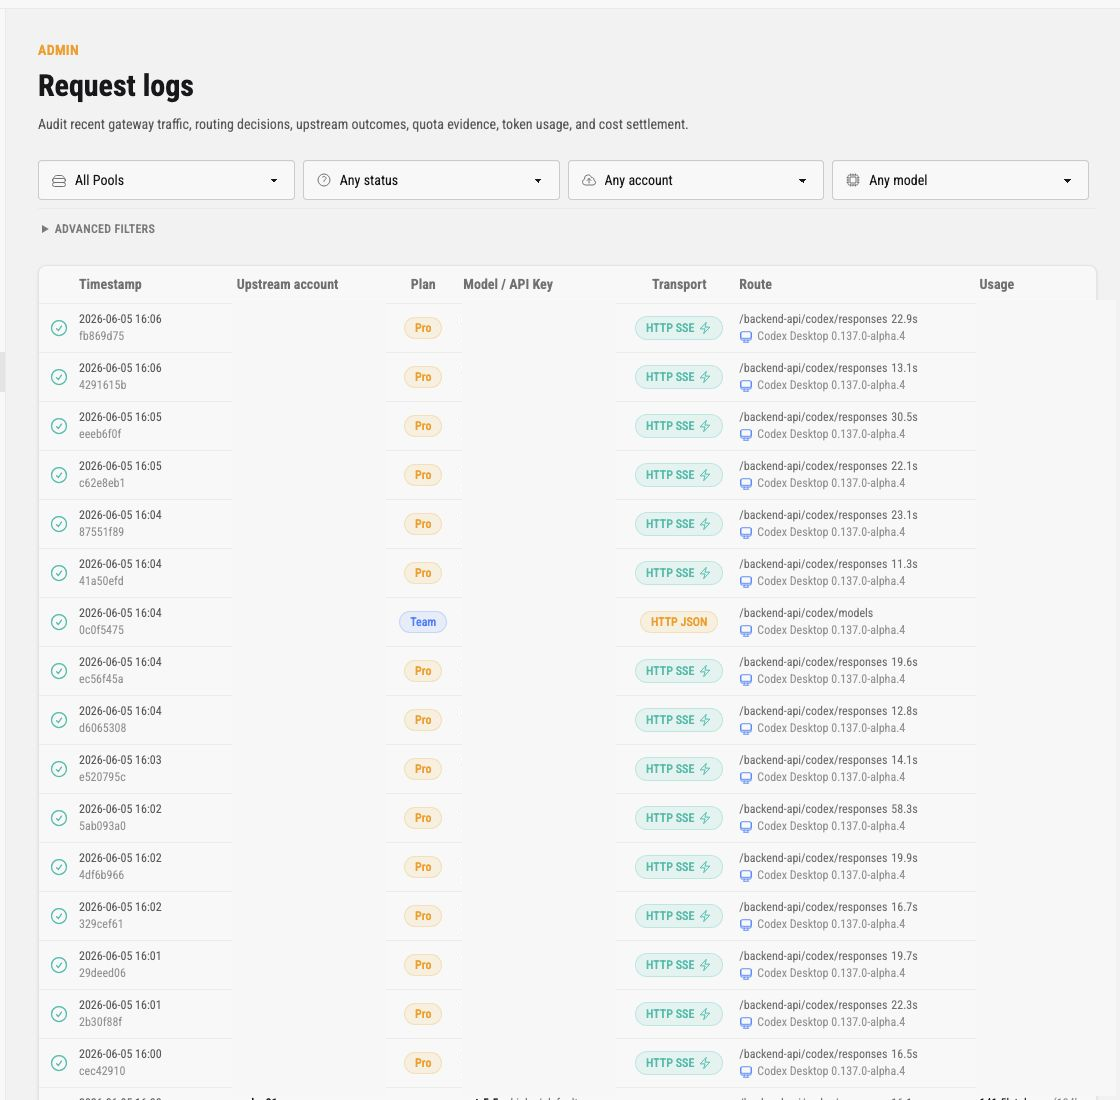Open the All Pools dropdown
Screen dimensions: 1120x1100
(x=166, y=180)
